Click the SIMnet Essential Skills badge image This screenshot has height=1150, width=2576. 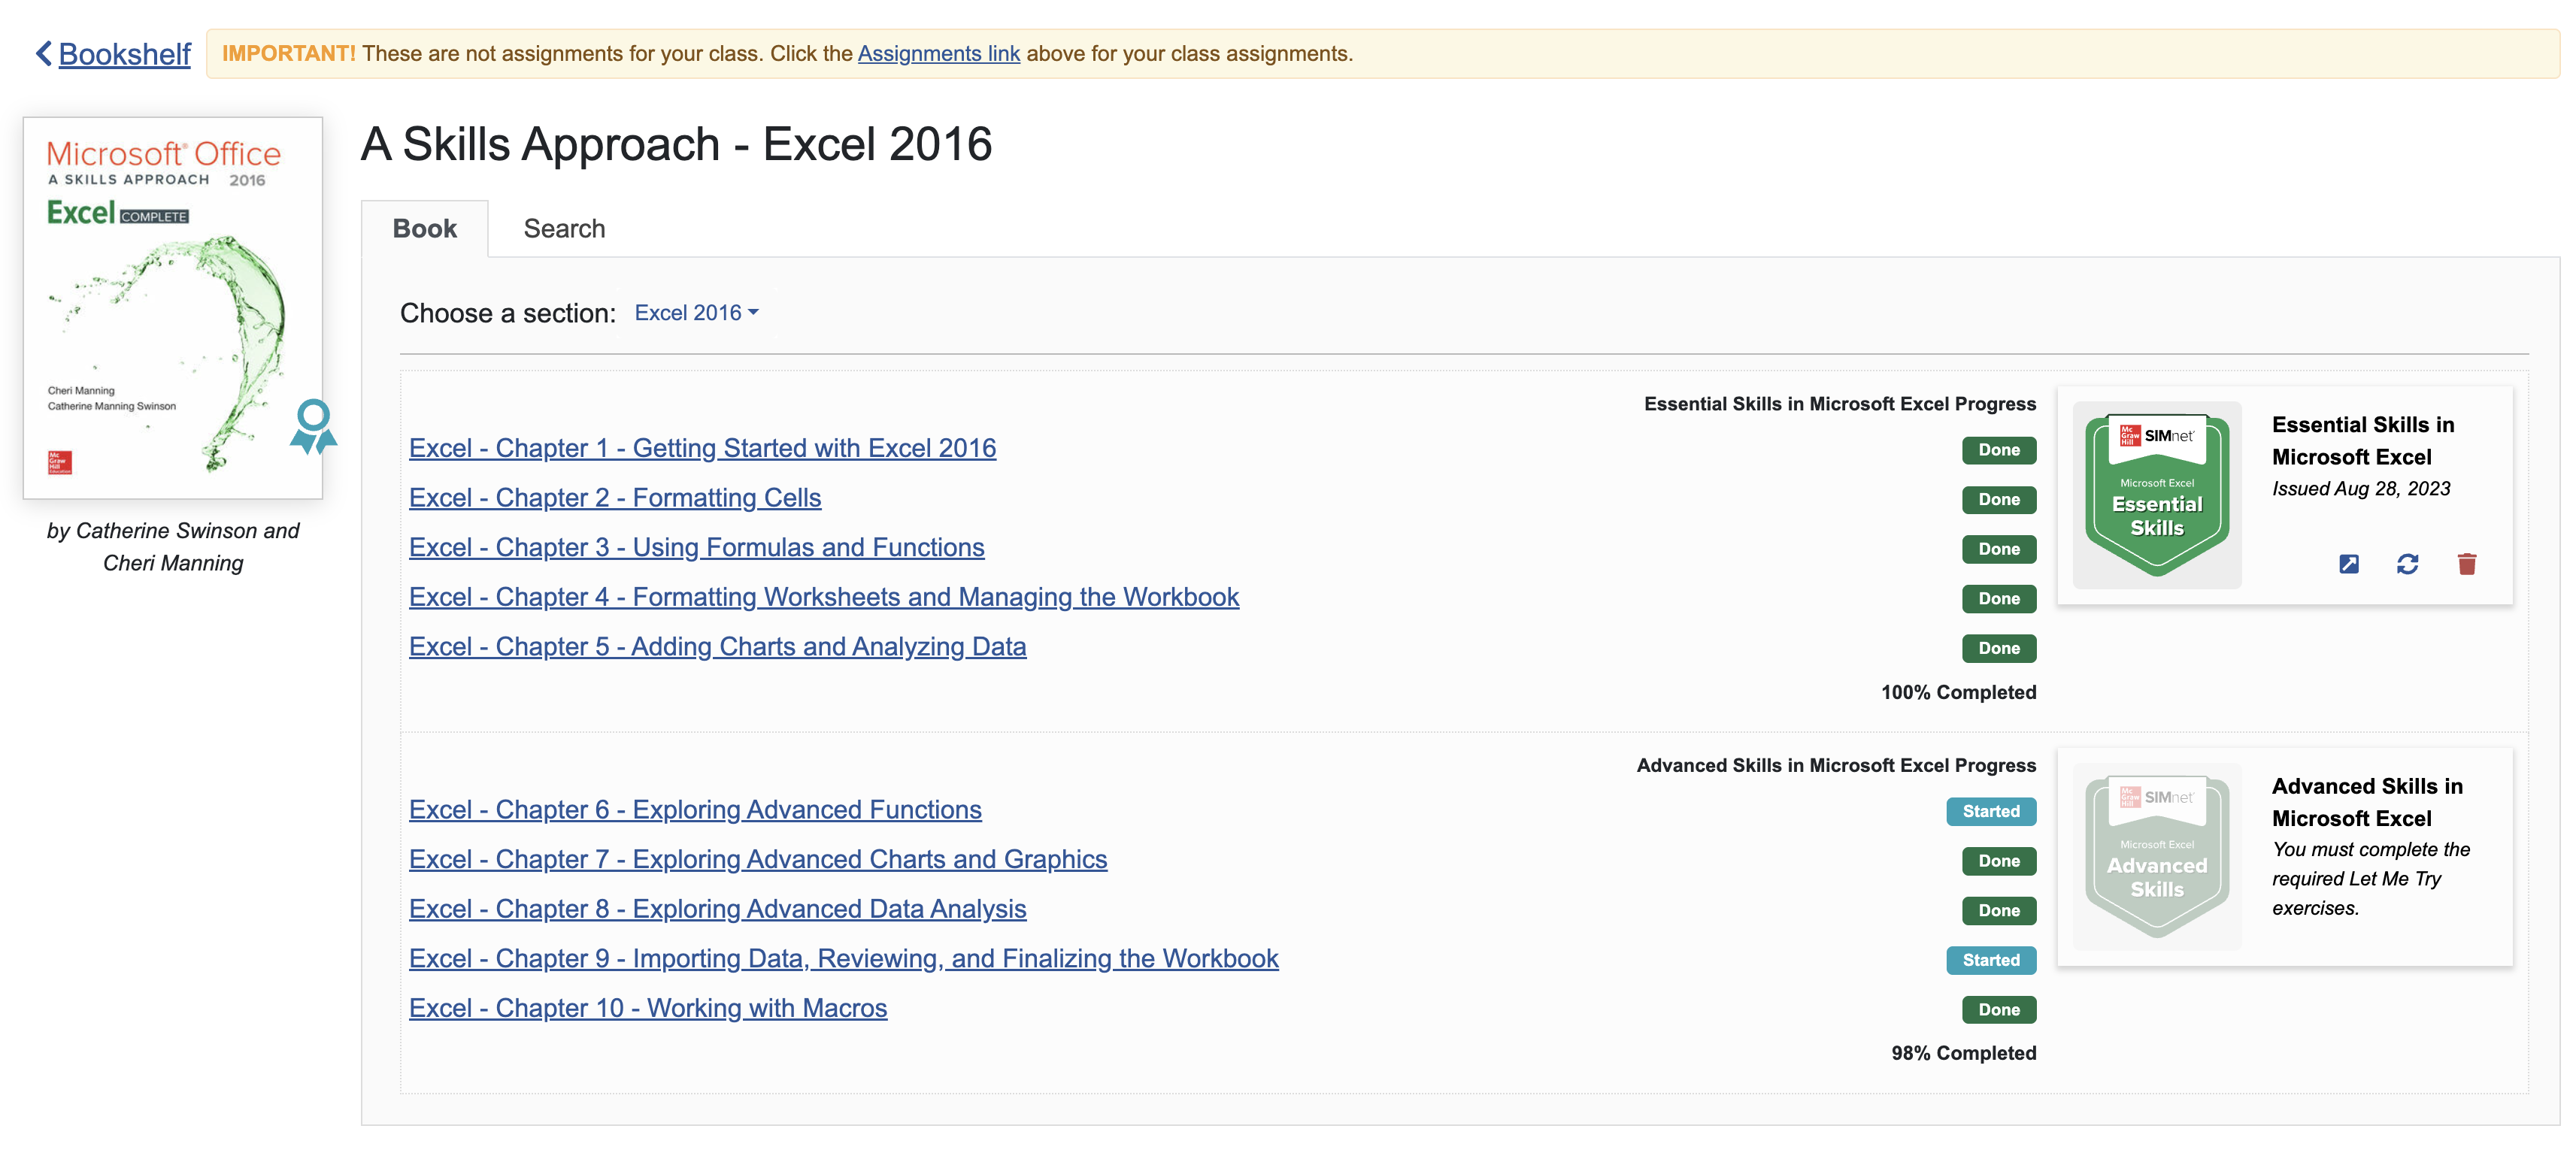tap(2156, 492)
